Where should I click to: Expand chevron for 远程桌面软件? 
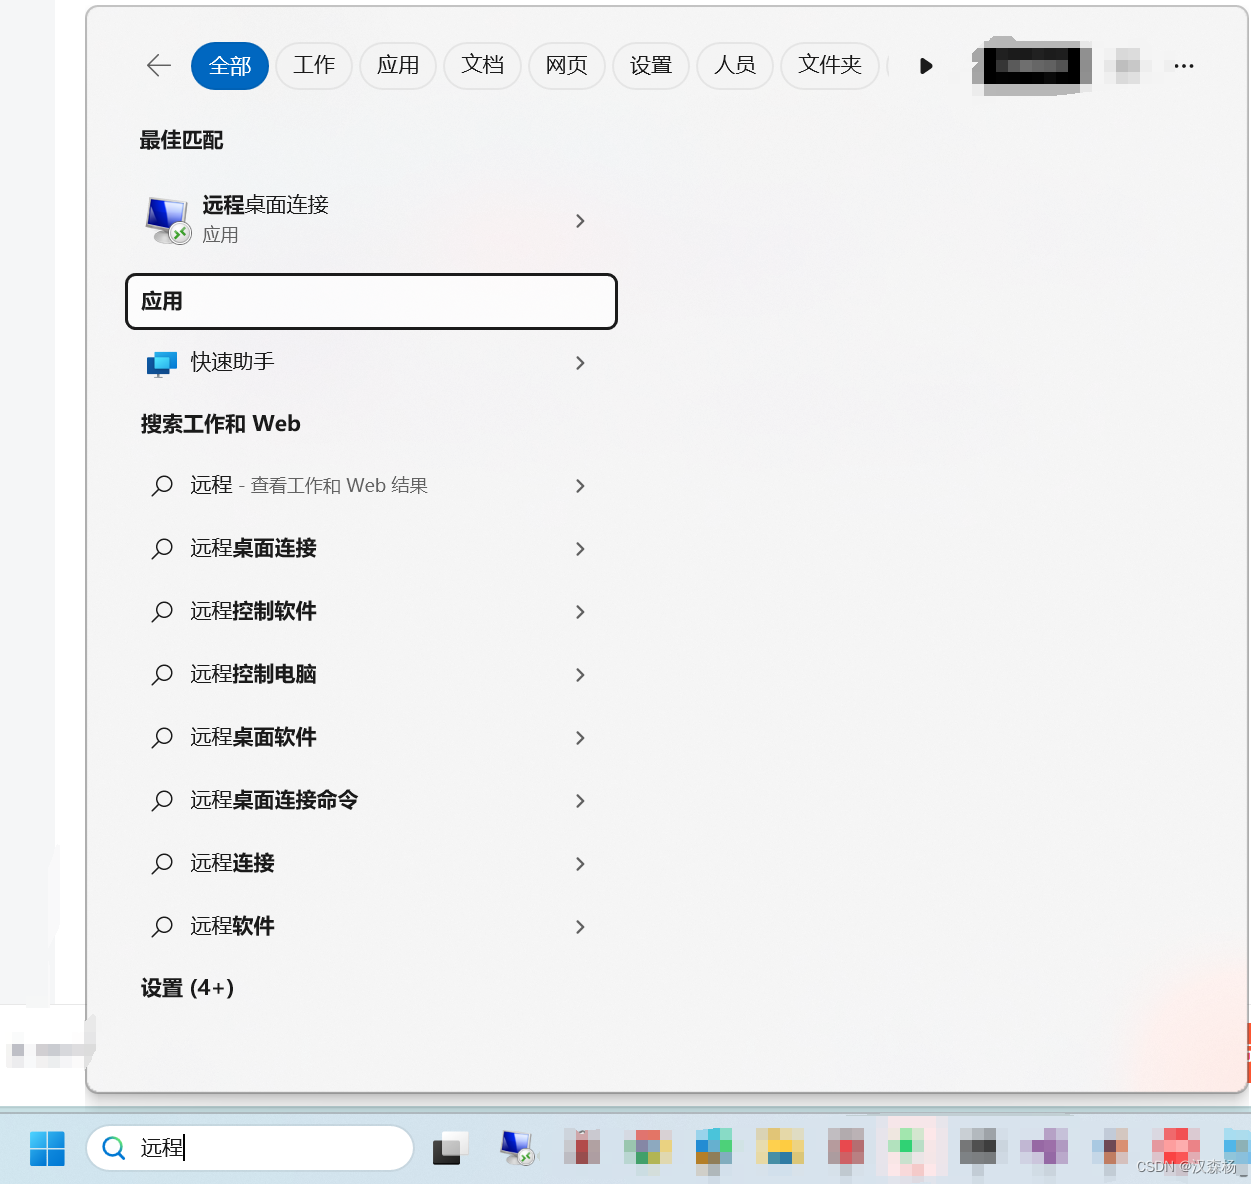580,738
